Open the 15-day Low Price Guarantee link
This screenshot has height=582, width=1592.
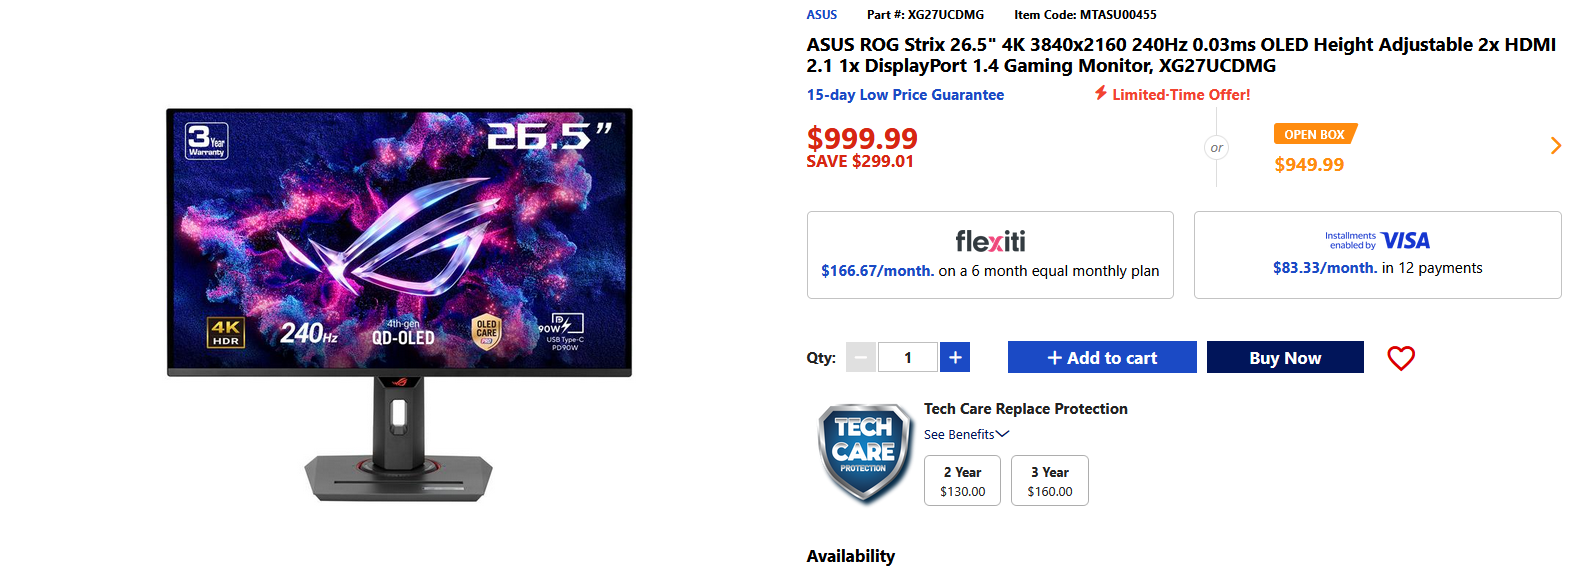coord(905,95)
